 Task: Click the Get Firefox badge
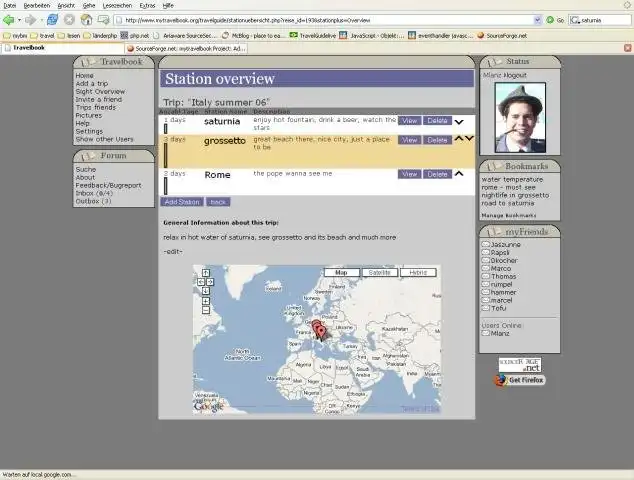click(x=520, y=380)
